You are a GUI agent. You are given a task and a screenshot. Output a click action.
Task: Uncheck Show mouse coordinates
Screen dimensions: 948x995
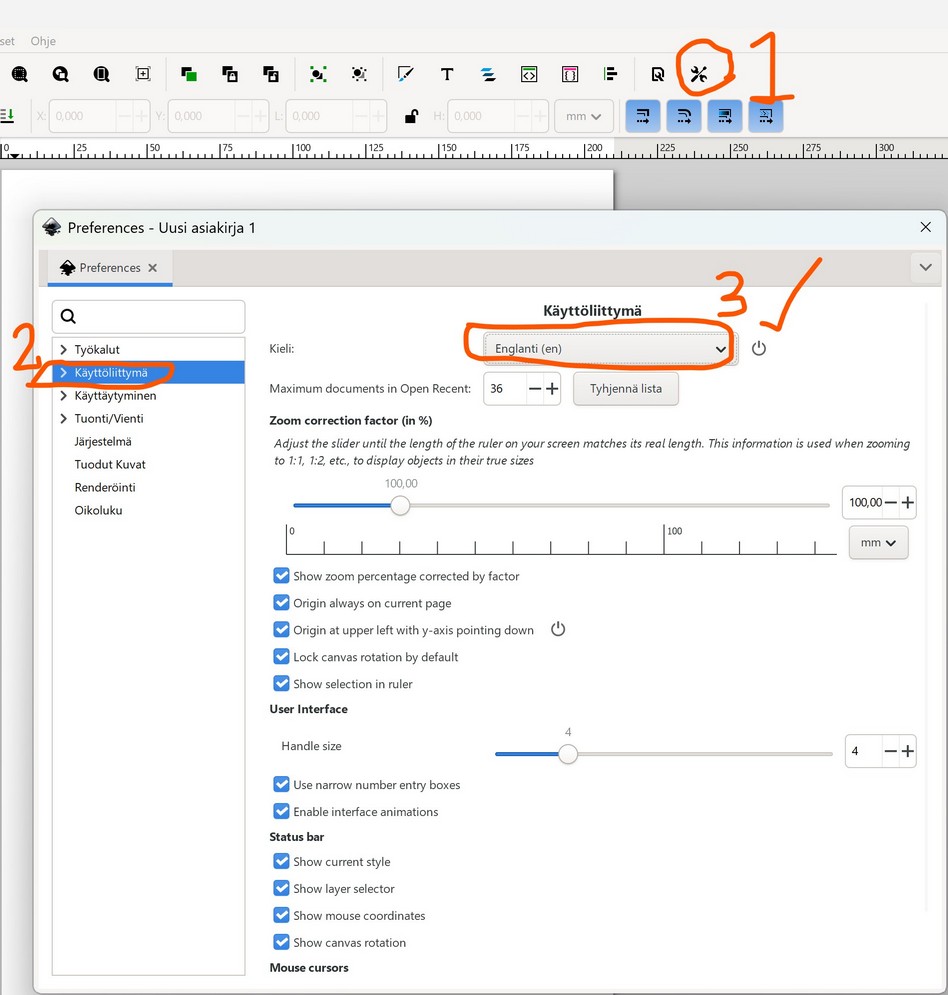click(x=281, y=915)
